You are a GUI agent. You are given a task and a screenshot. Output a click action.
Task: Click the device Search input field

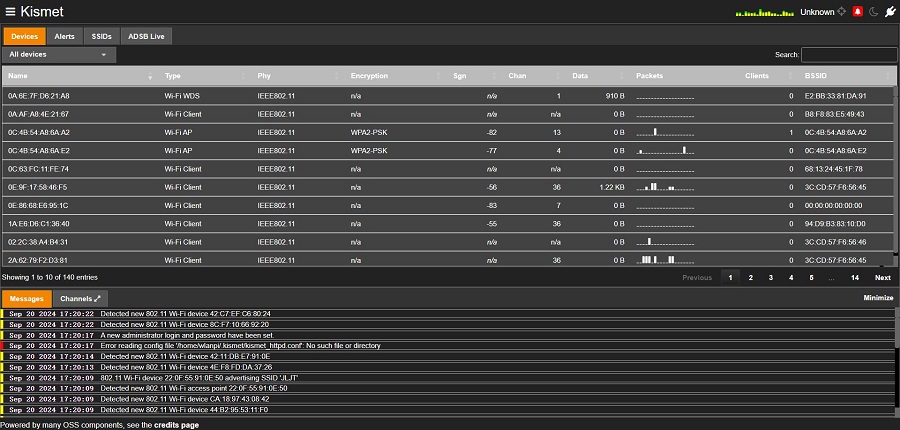[x=848, y=55]
